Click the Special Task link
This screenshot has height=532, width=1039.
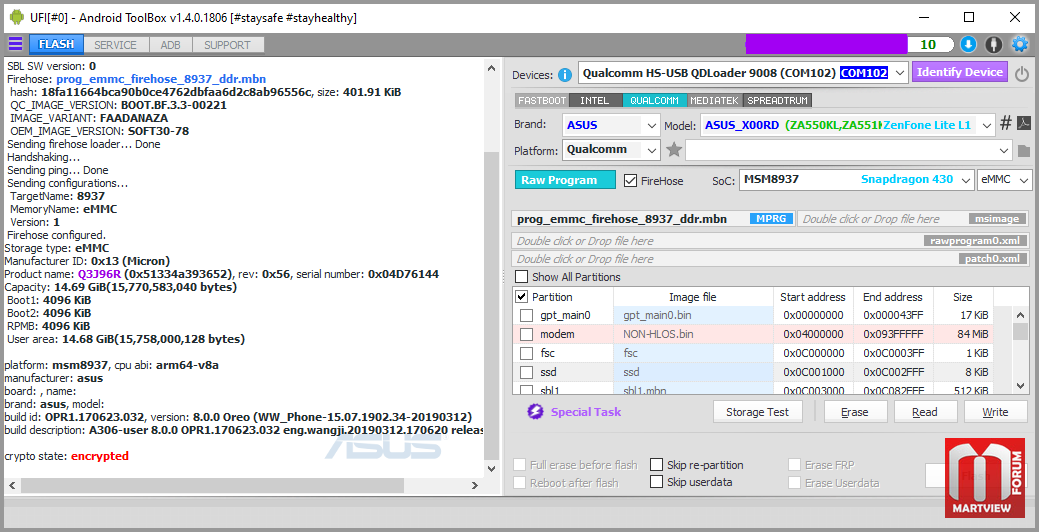pyautogui.click(x=586, y=412)
